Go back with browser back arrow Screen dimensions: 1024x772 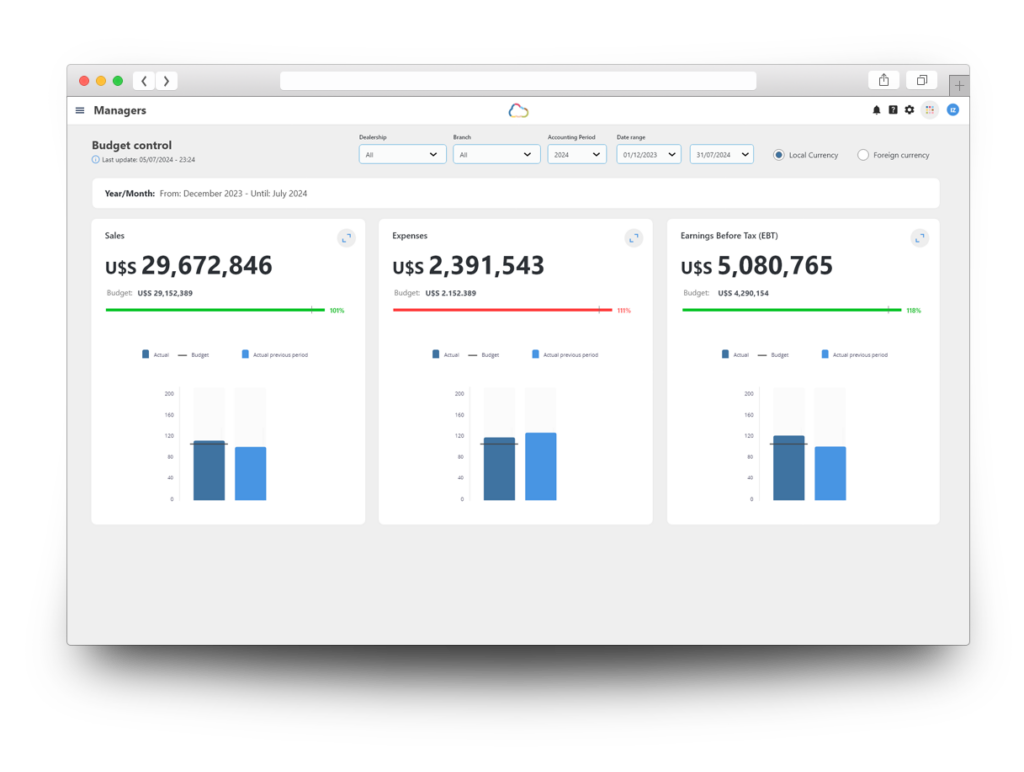[144, 81]
